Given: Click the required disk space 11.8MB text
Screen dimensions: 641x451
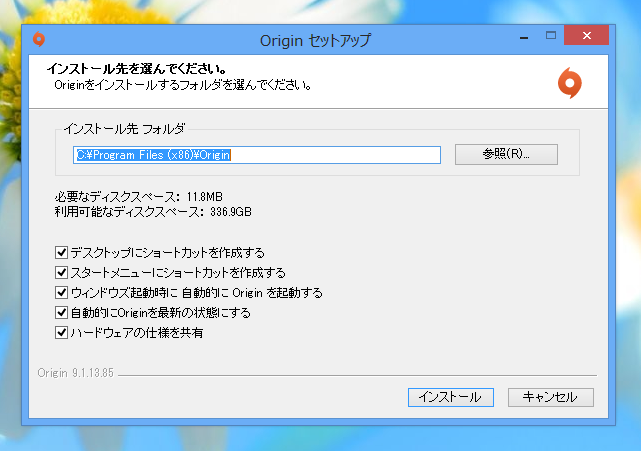Looking at the screenshot, I should pyautogui.click(x=139, y=197).
